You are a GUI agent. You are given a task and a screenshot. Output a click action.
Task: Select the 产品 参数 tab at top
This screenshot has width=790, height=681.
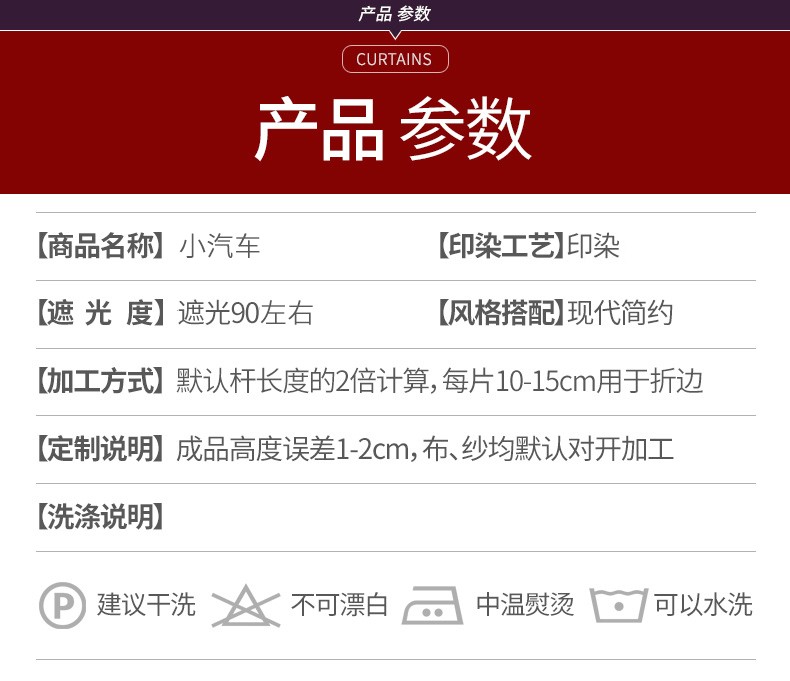point(394,14)
